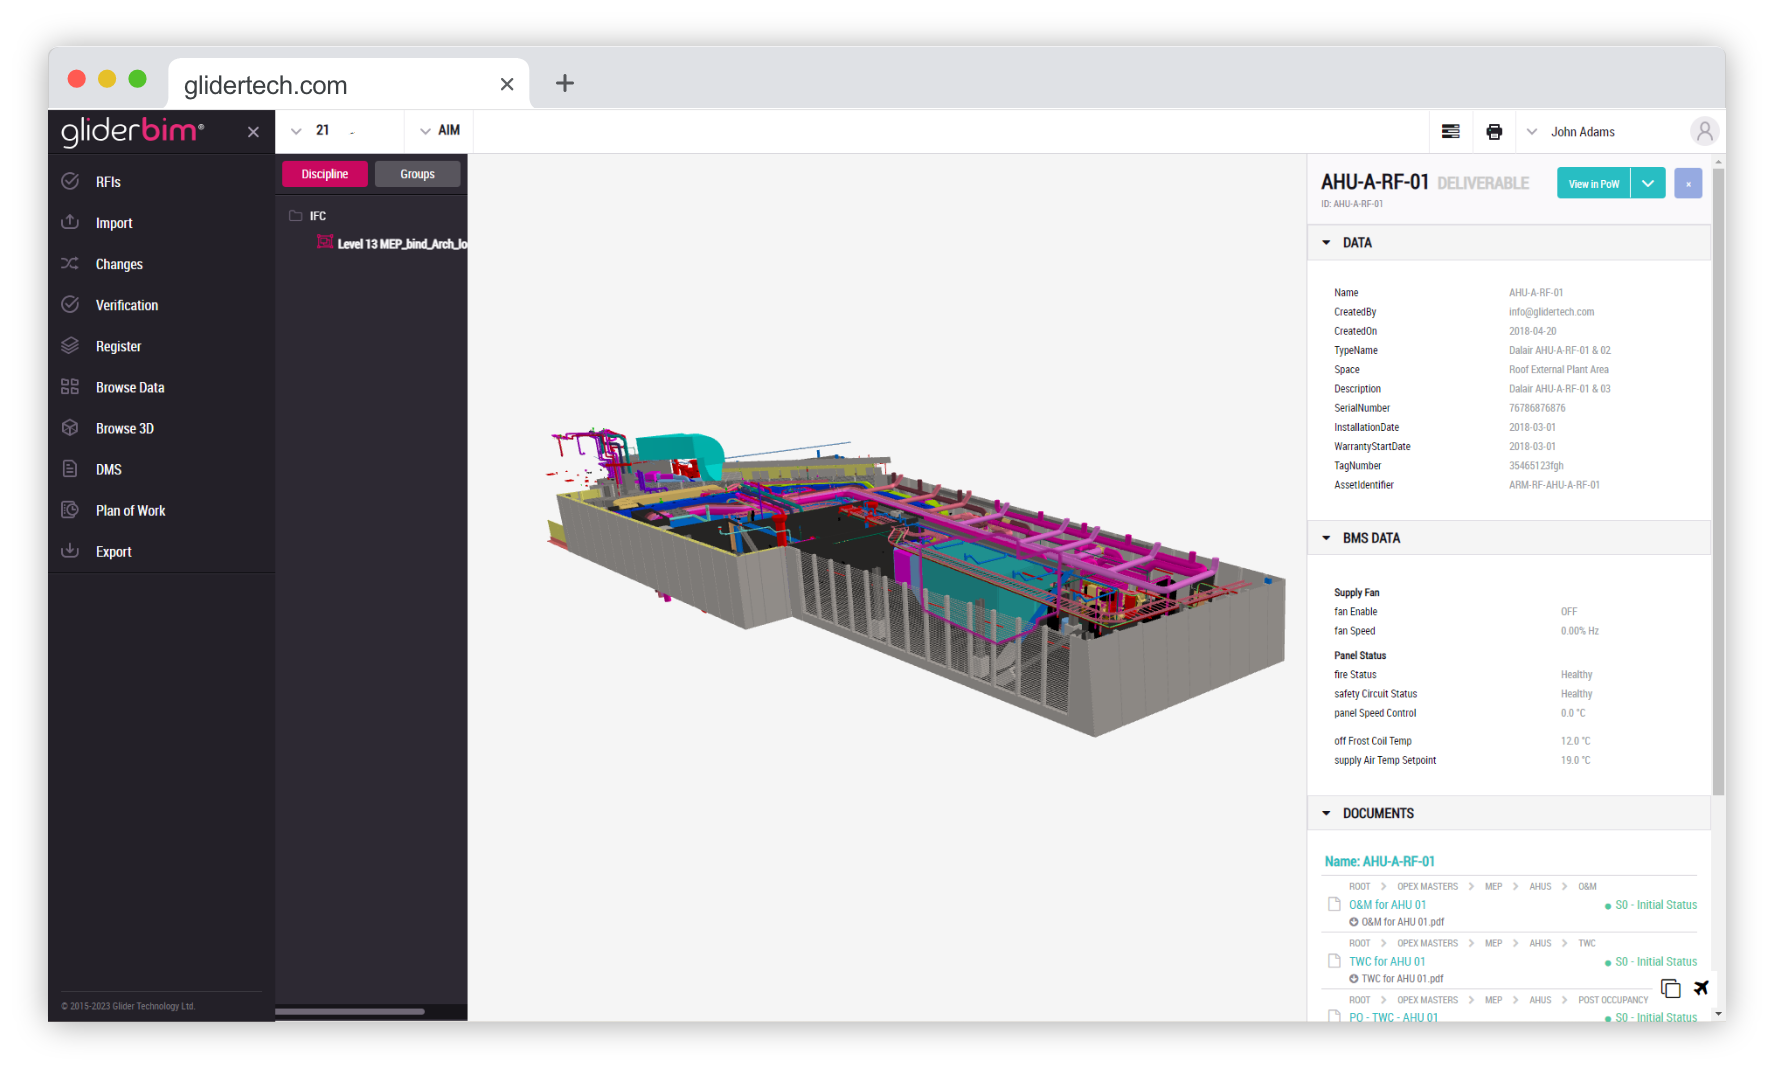Open Browse 3D from the sidebar
The height and width of the screenshot is (1072, 1774).
click(x=124, y=428)
